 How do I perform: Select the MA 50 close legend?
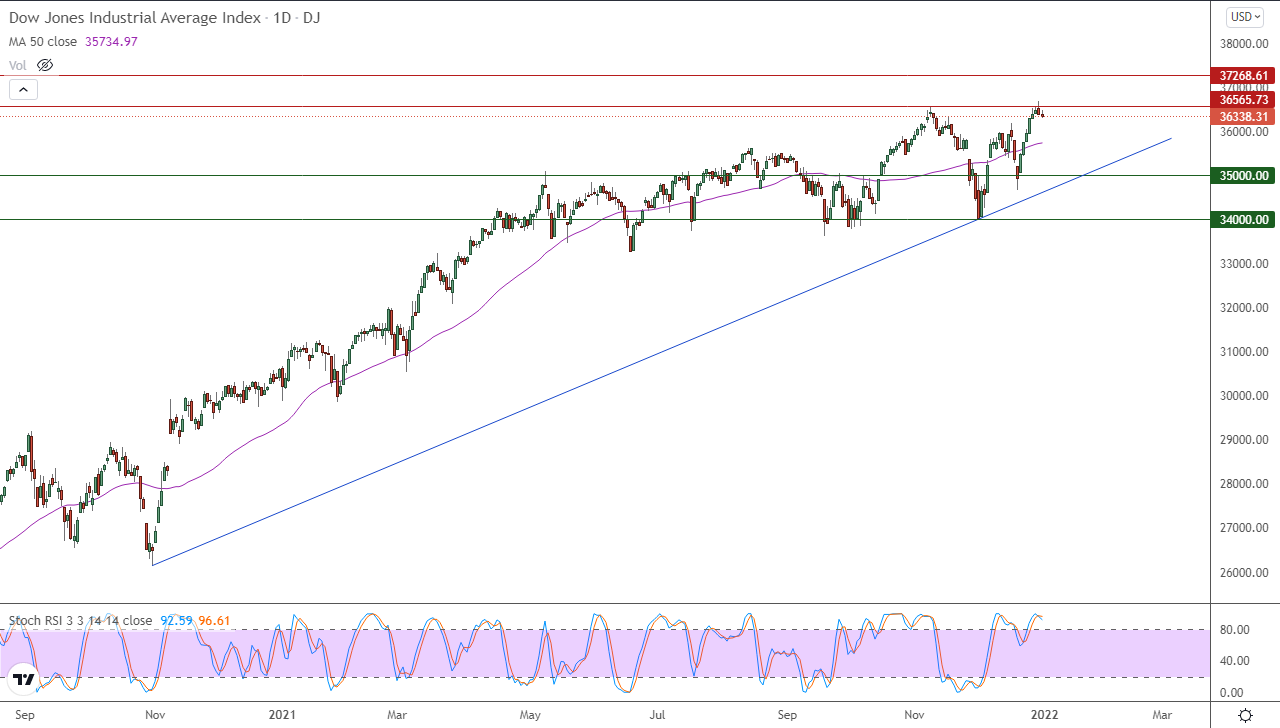(45, 41)
